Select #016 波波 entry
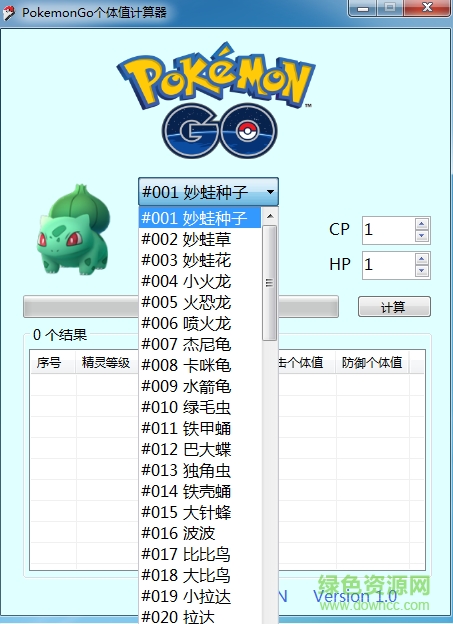453x624 pixels. click(200, 533)
